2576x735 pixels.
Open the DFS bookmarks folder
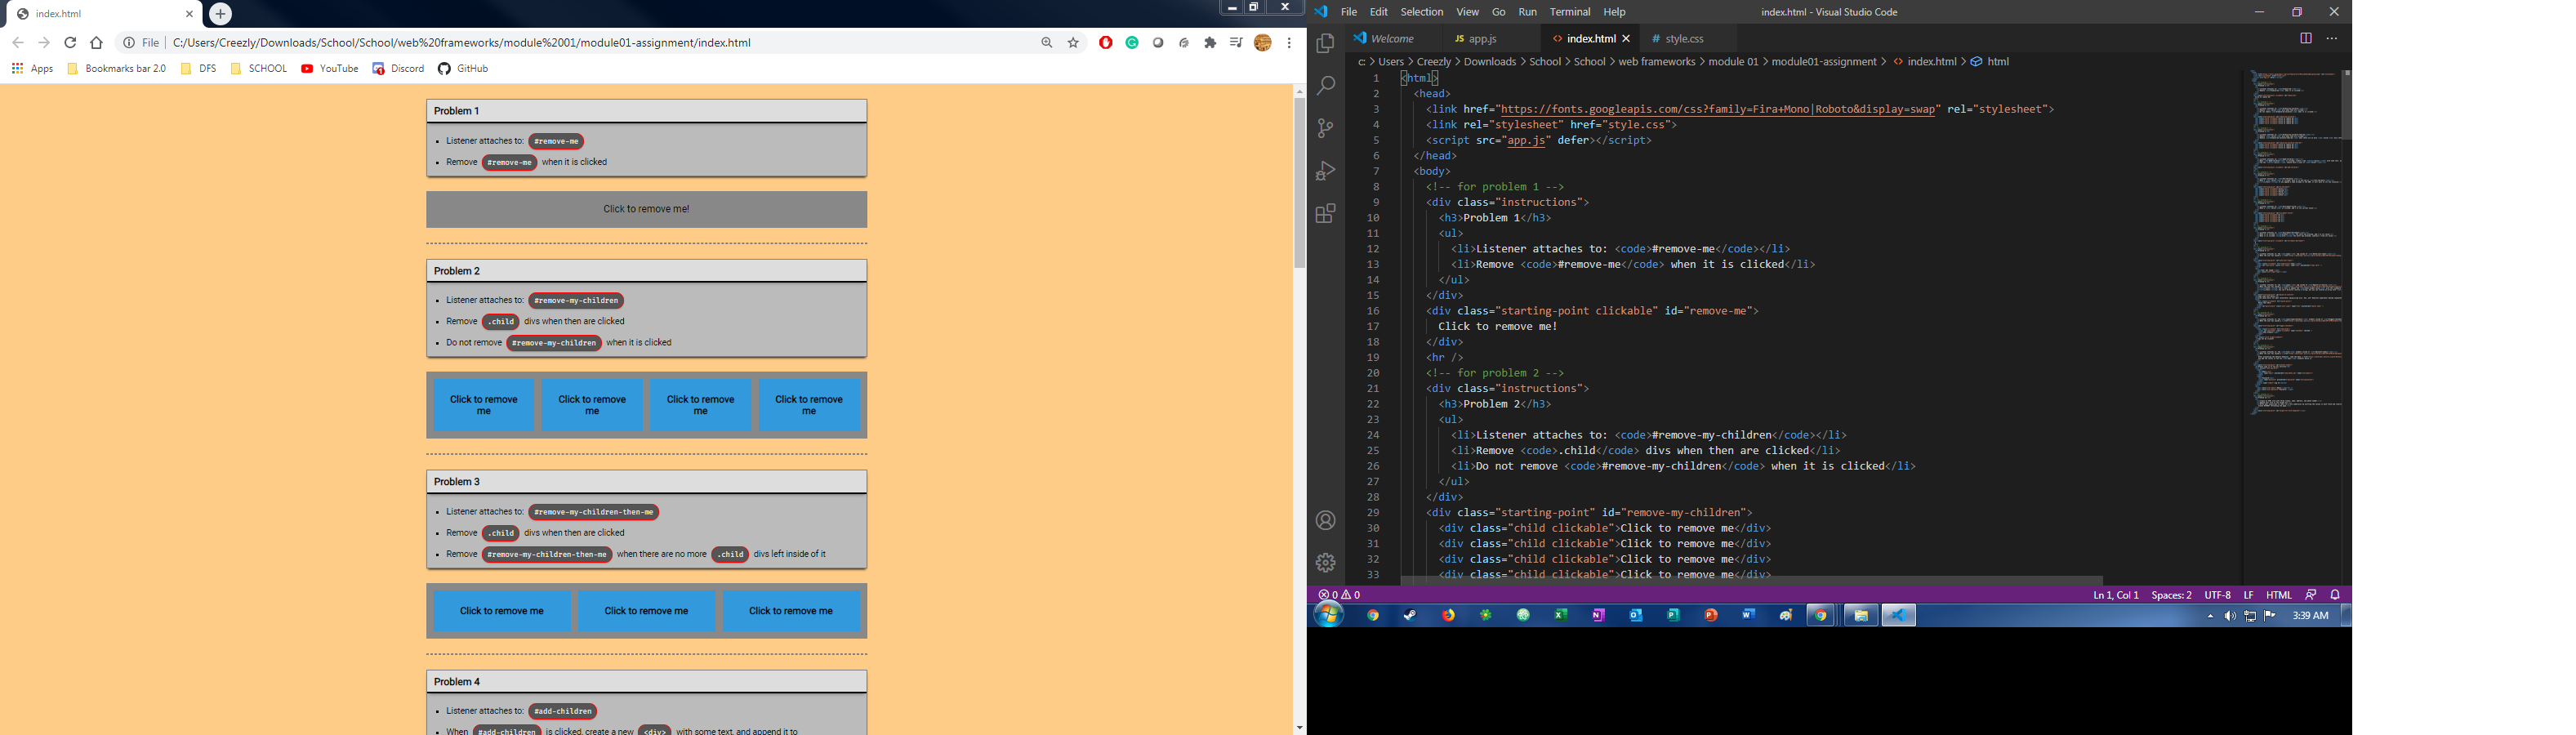[199, 69]
